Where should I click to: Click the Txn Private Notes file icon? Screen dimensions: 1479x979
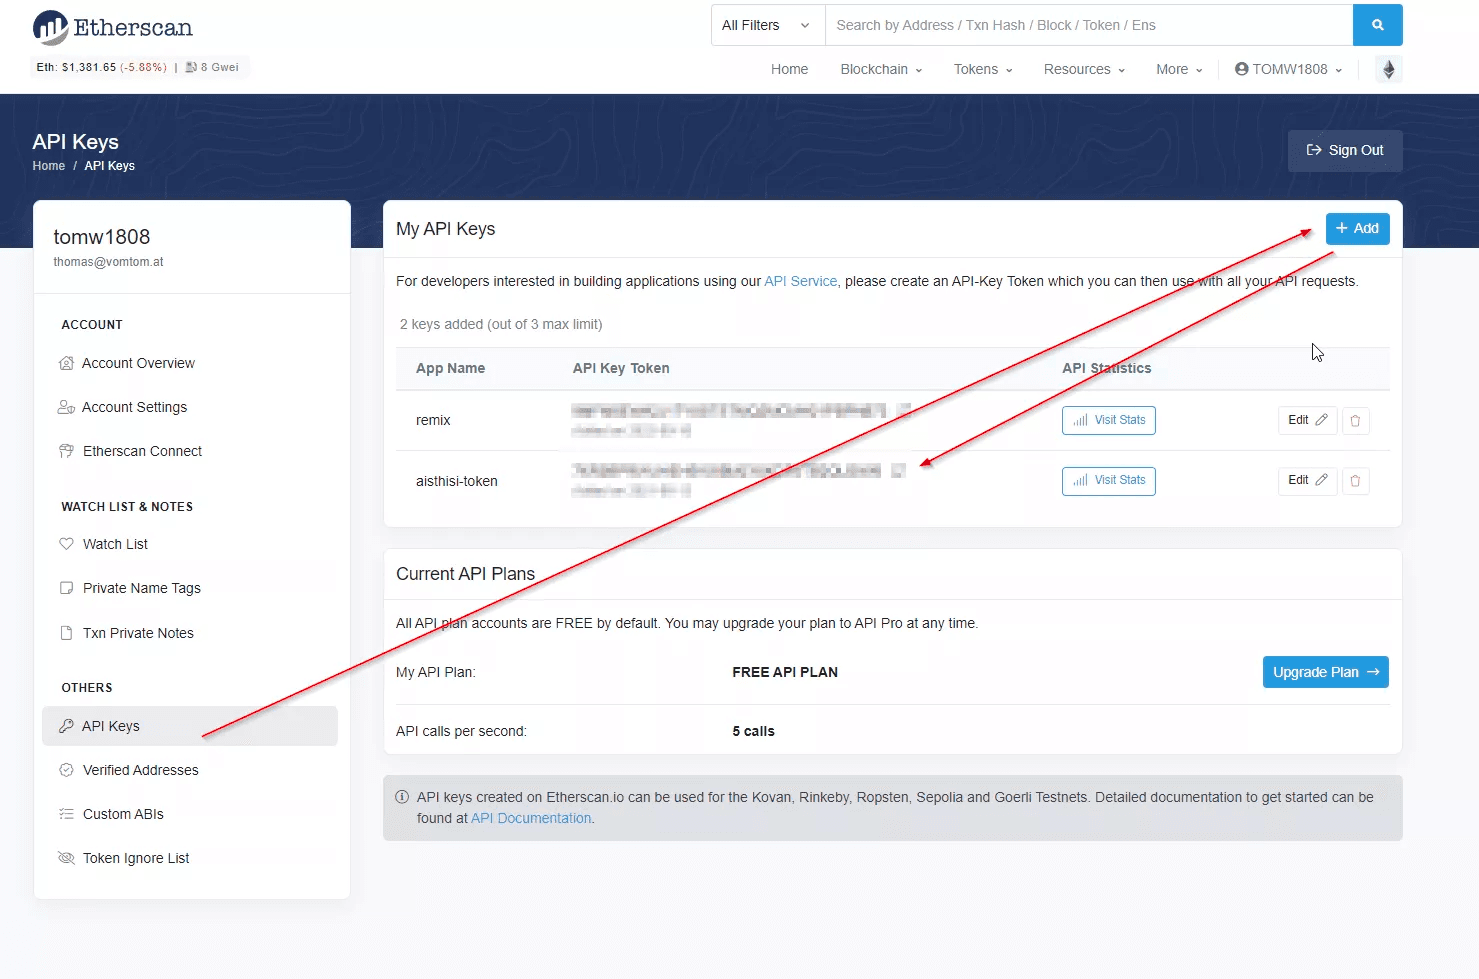(66, 633)
